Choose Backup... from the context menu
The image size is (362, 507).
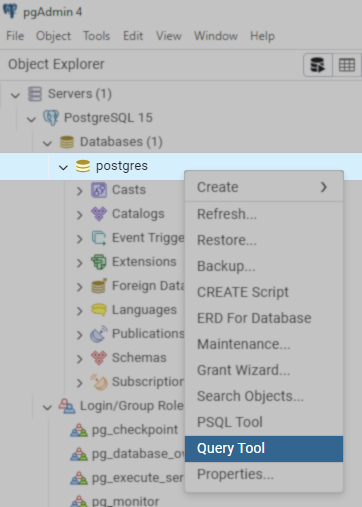tap(264, 266)
